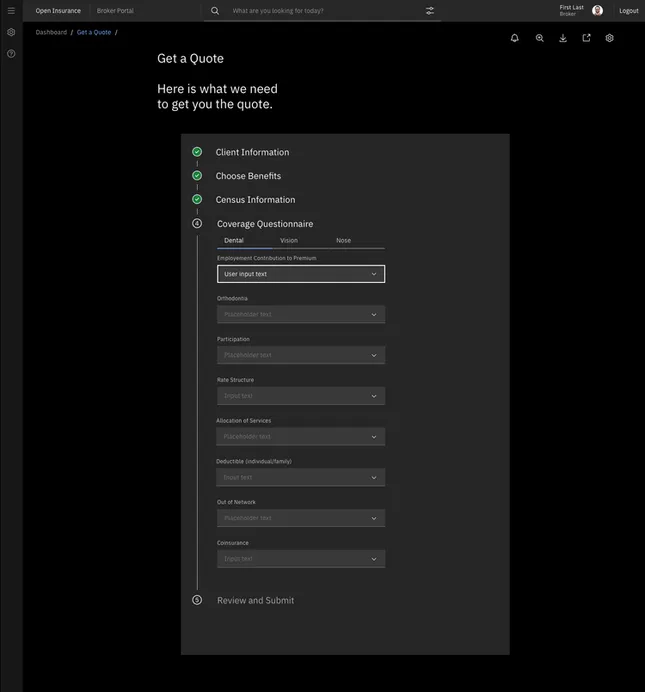Click Census Information completed checkmark
The width and height of the screenshot is (645, 692).
[x=197, y=199]
